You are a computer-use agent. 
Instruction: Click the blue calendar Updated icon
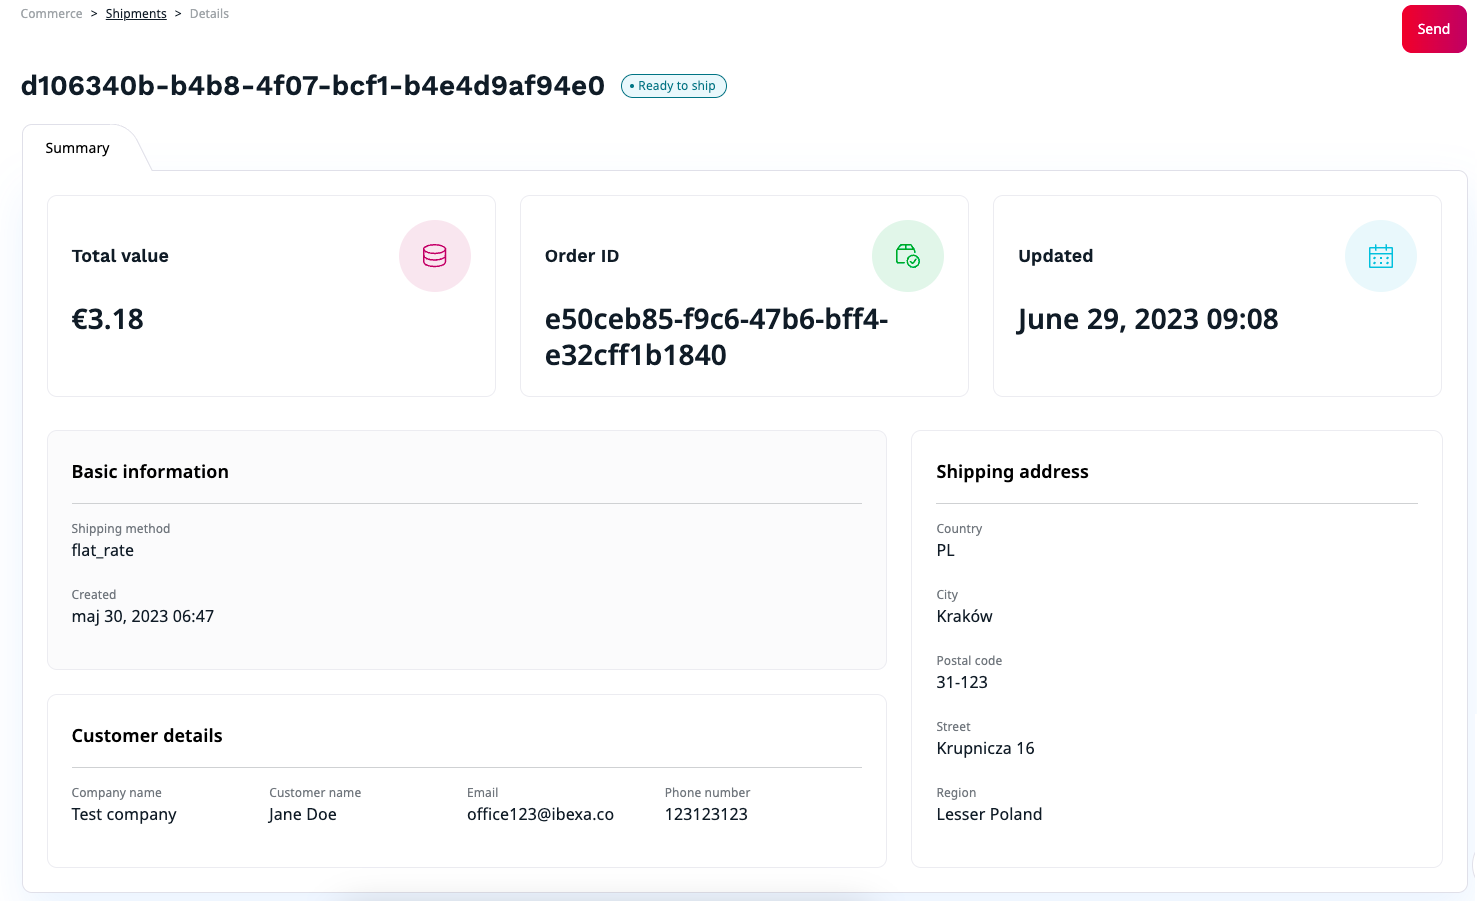click(1380, 256)
